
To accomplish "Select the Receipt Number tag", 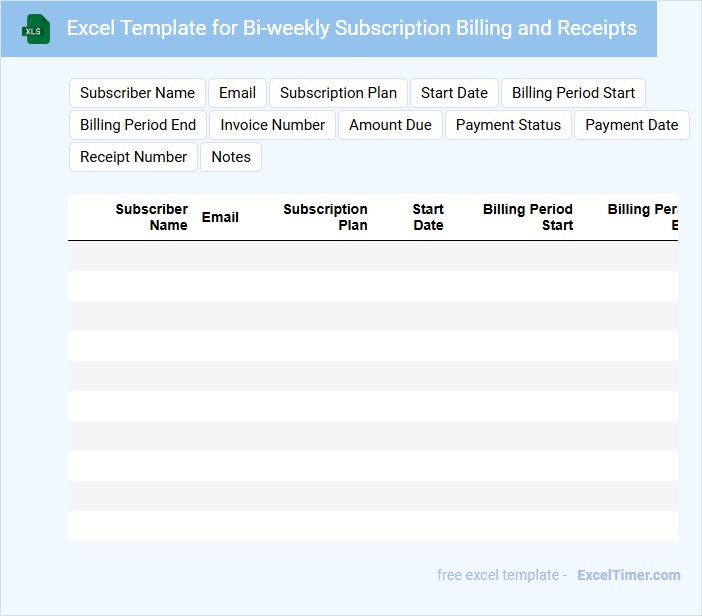I will point(133,157).
